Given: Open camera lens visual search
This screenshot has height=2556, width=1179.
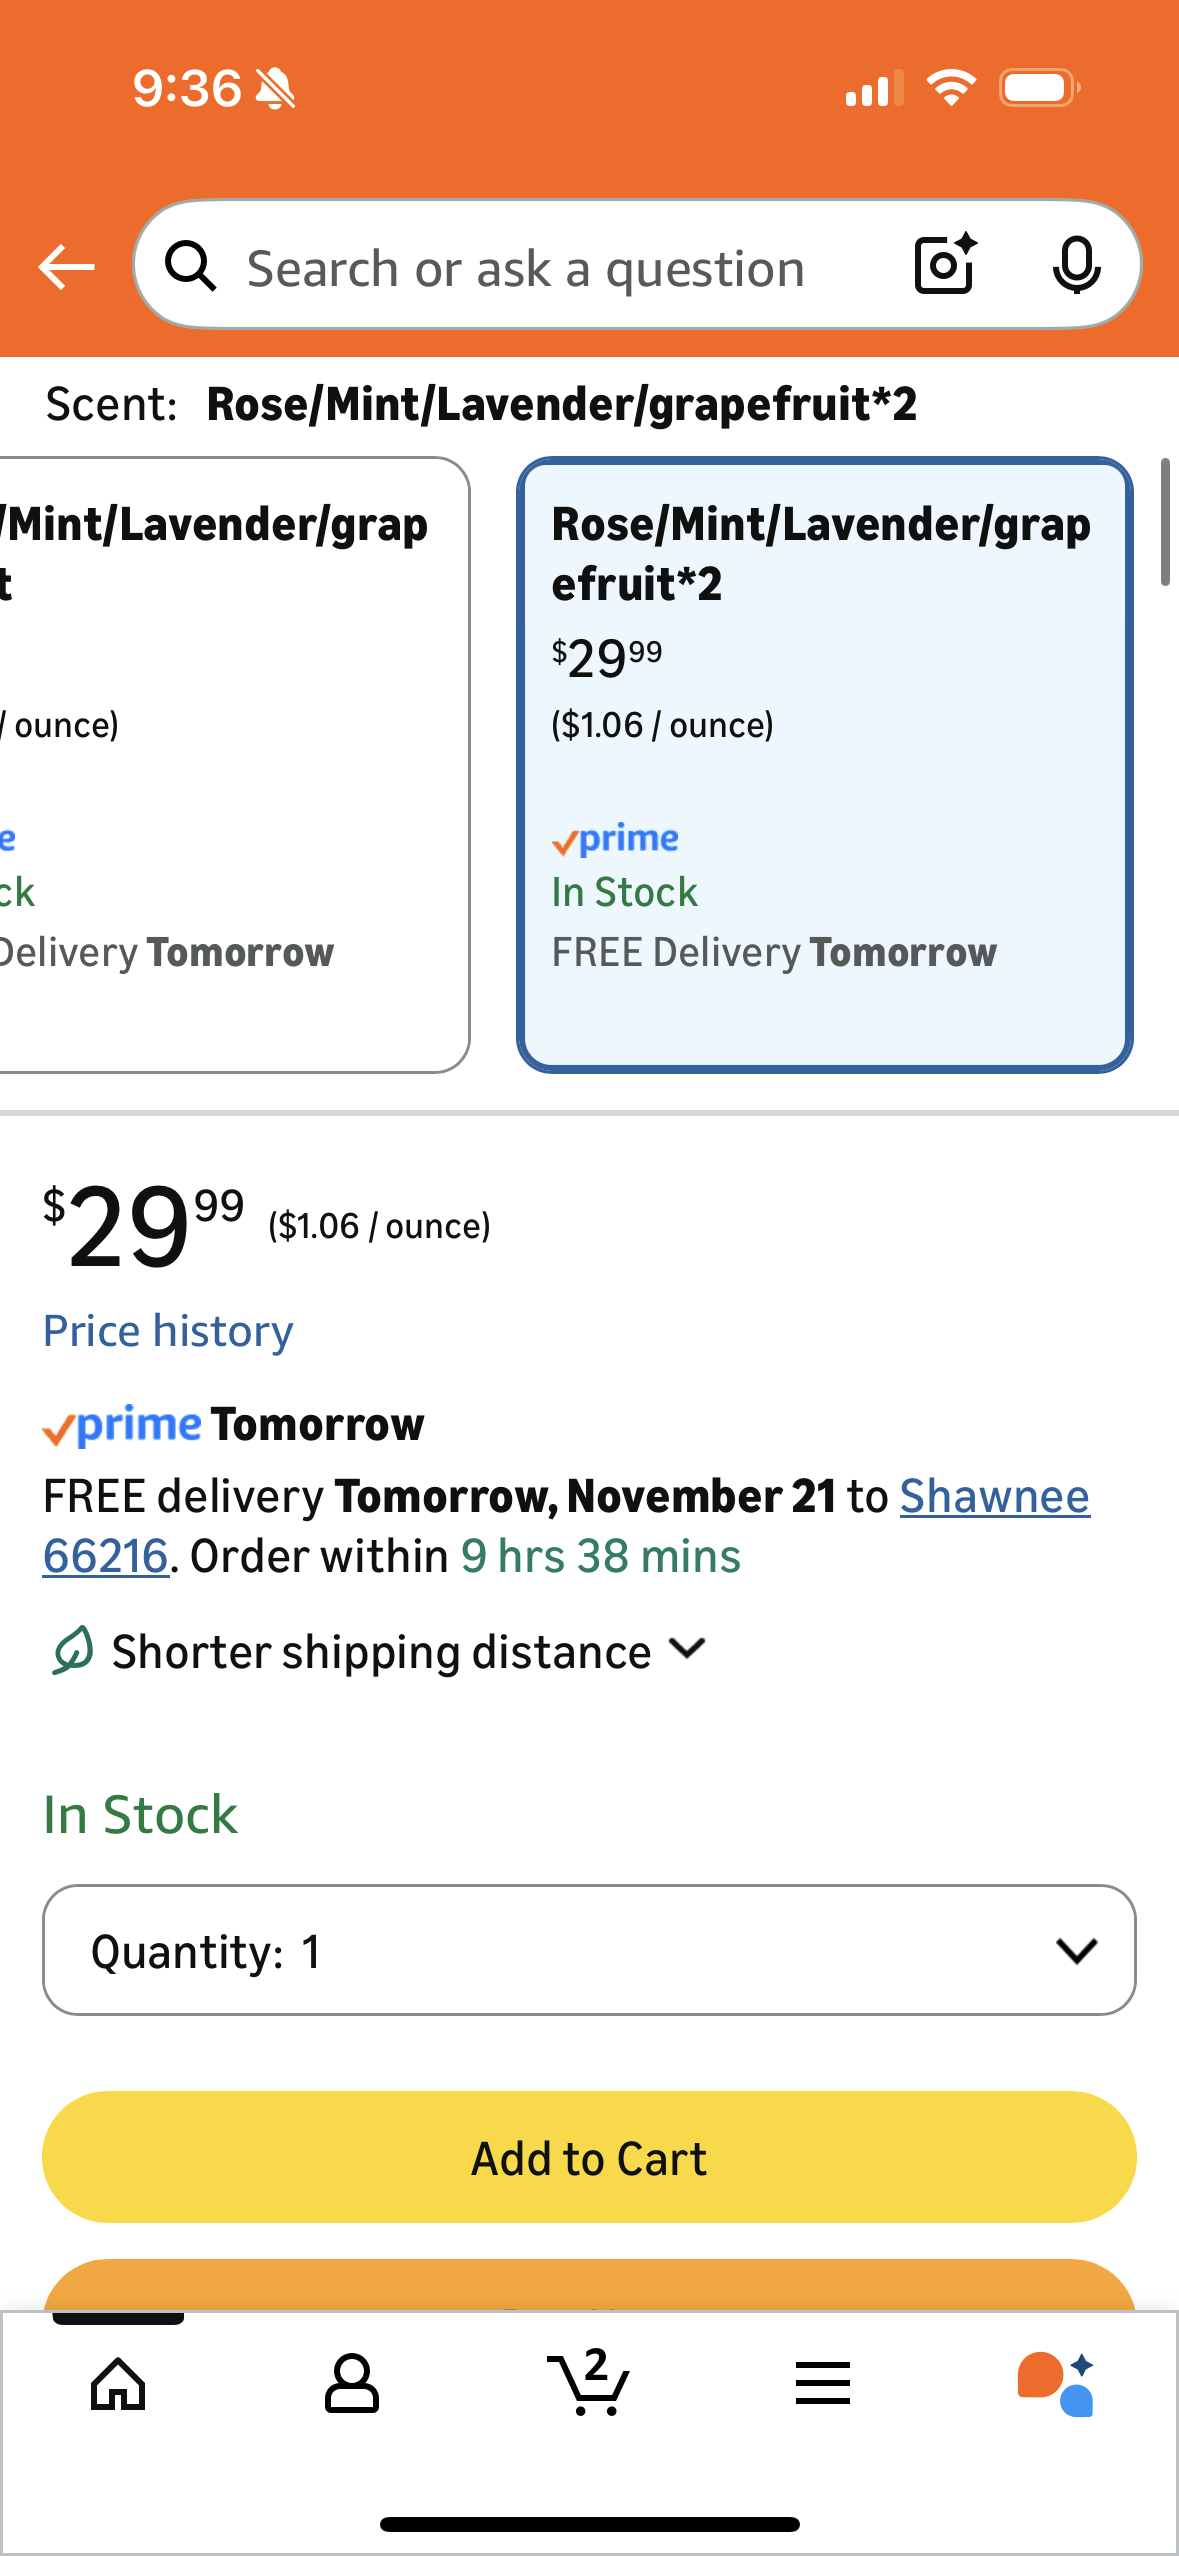Looking at the screenshot, I should pos(945,265).
